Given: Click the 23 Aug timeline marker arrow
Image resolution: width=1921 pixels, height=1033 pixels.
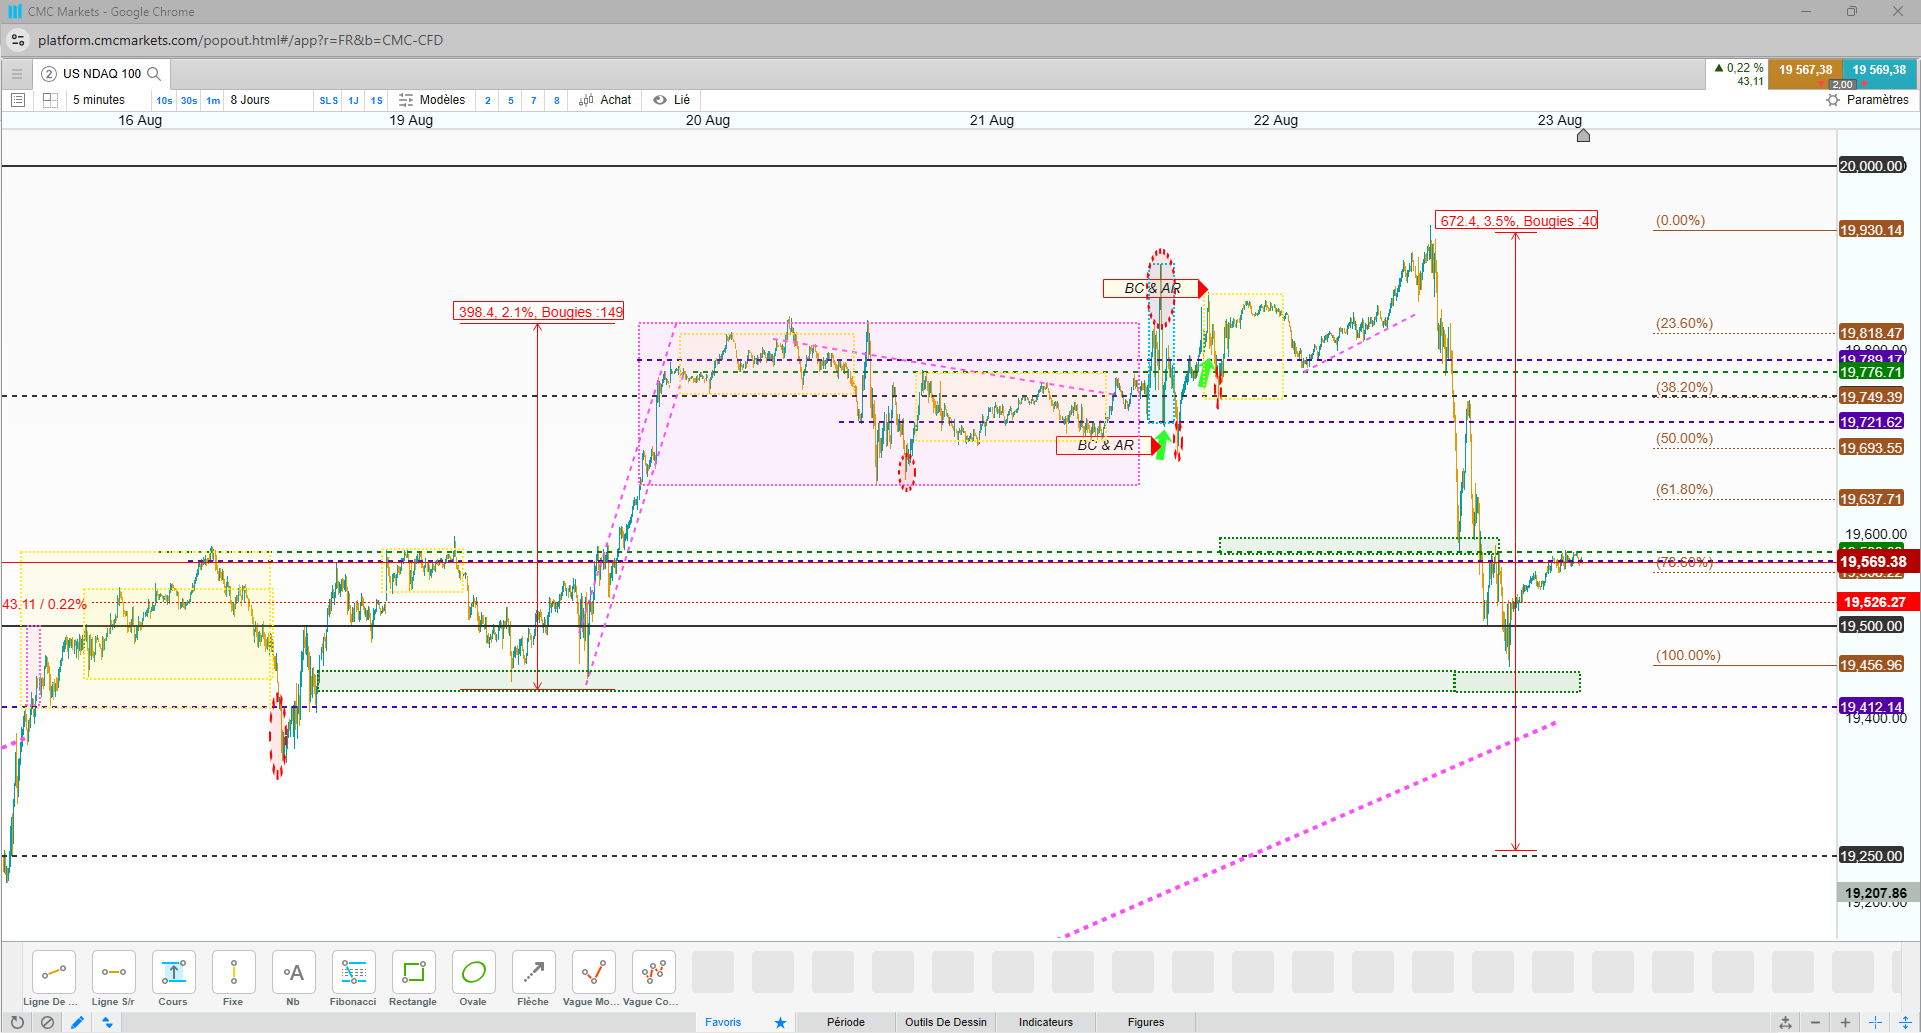Looking at the screenshot, I should 1583,135.
